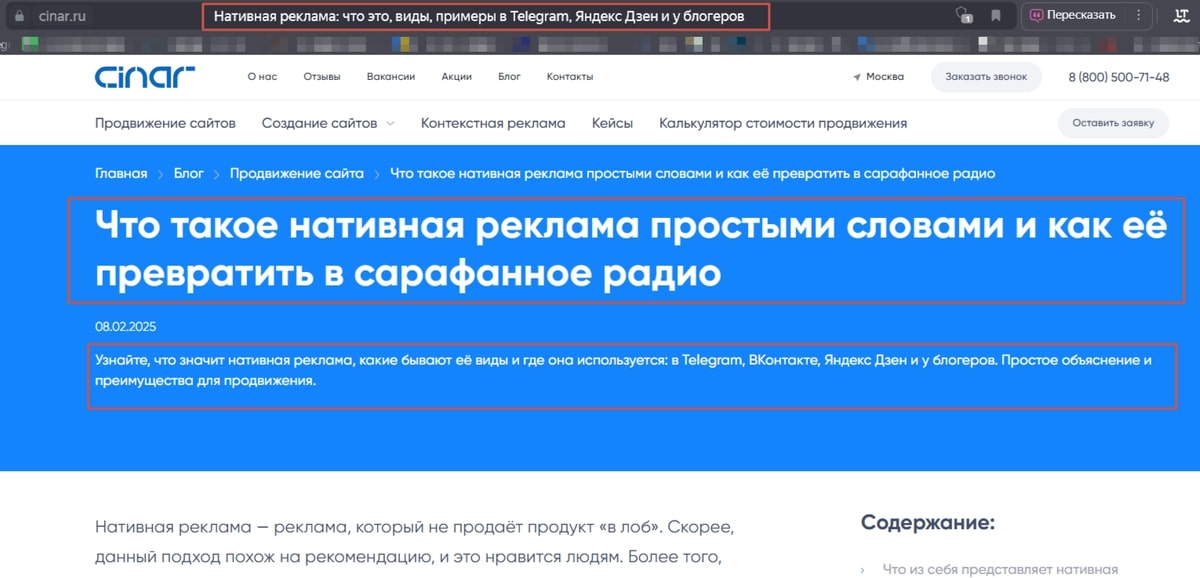Screen dimensions: 1200x578
Task: Open the protection shield icon with badge
Action: (963, 15)
